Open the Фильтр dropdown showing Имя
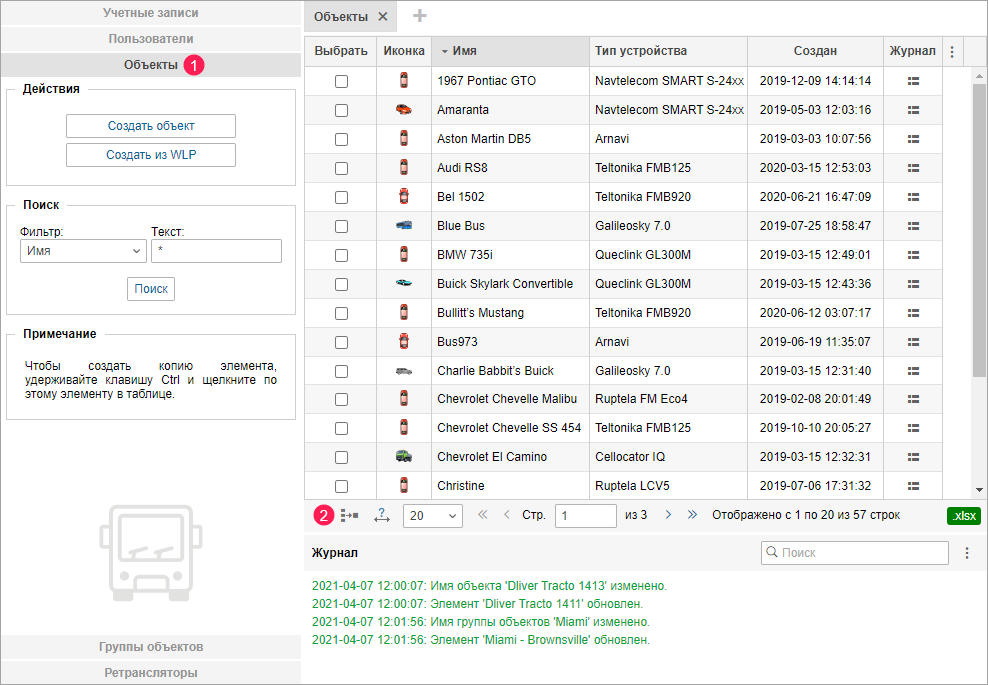 coord(83,251)
